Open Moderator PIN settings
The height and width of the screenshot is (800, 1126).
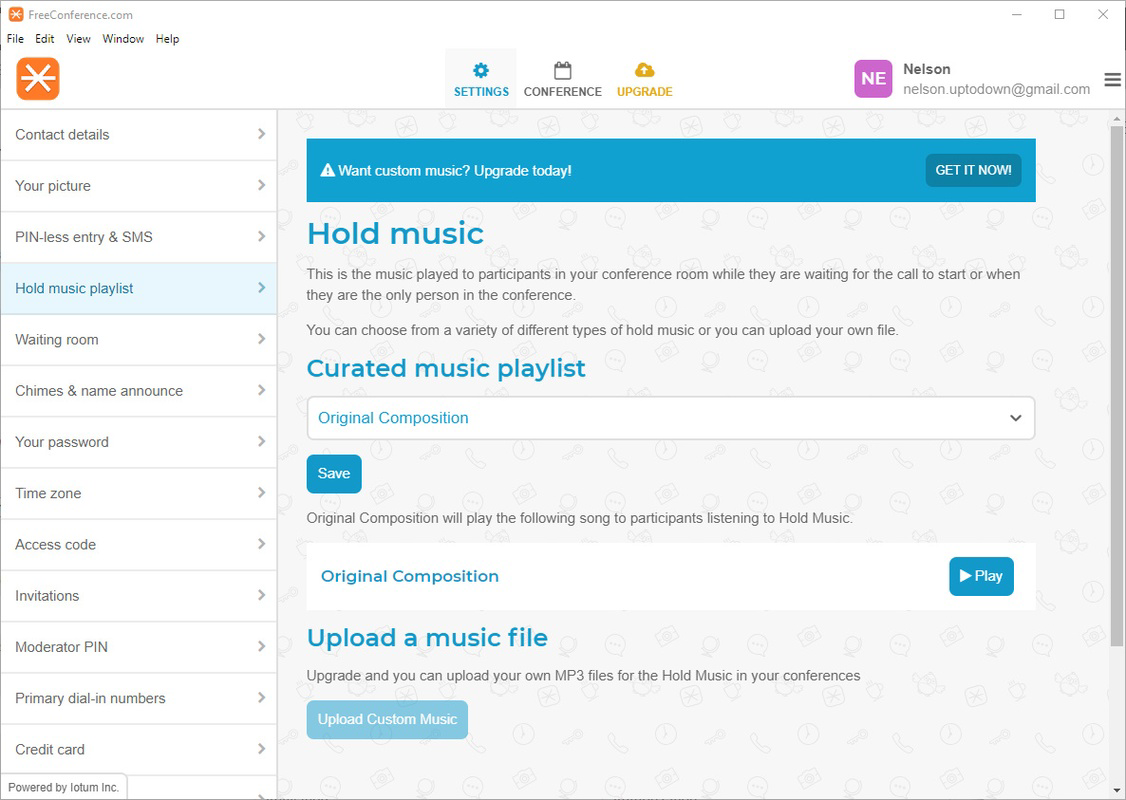pos(139,647)
